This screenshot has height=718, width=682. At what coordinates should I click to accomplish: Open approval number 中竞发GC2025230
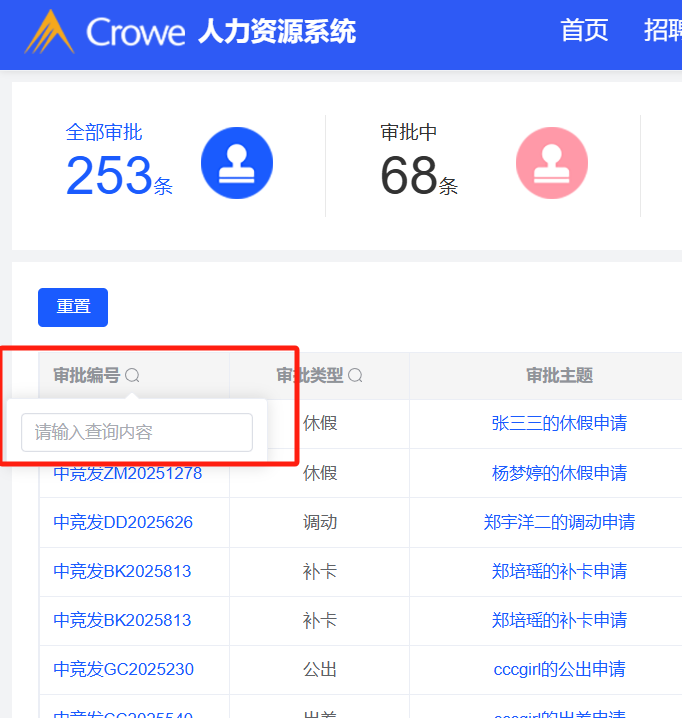pyautogui.click(x=123, y=669)
